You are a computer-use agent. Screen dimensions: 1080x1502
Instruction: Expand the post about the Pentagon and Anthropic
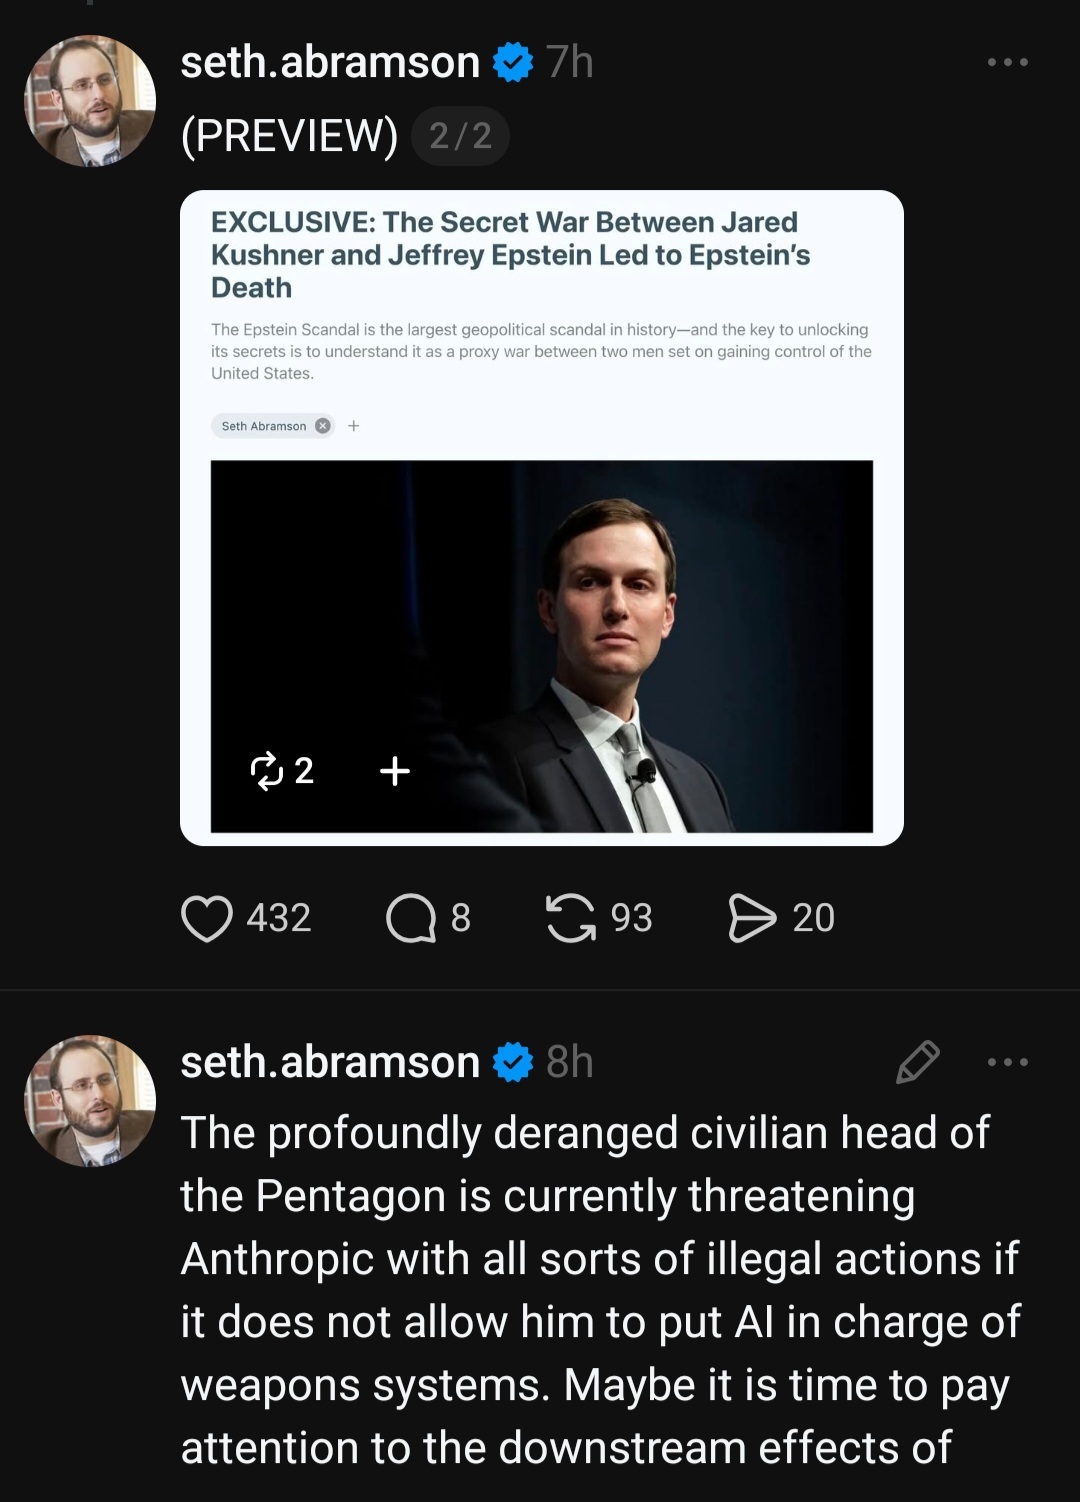coord(598,1290)
